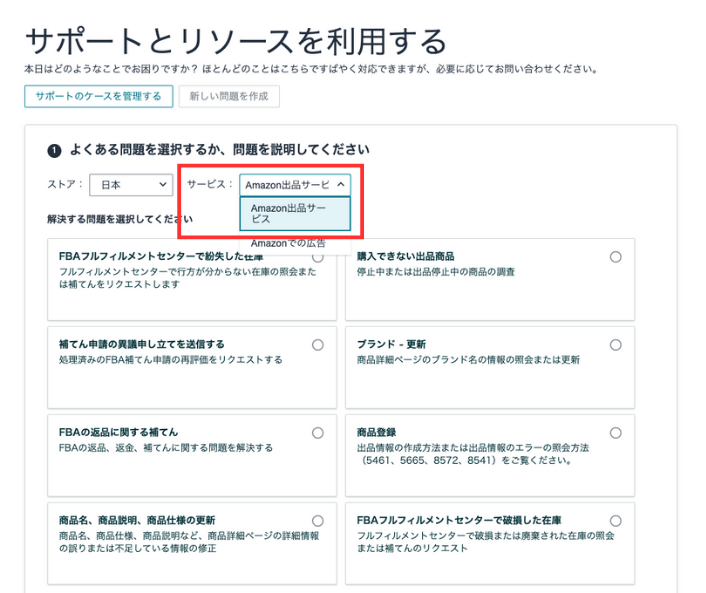This screenshot has width=706, height=593.
Task: Select the 購入できない出品商品 radio button
Action: pos(615,257)
